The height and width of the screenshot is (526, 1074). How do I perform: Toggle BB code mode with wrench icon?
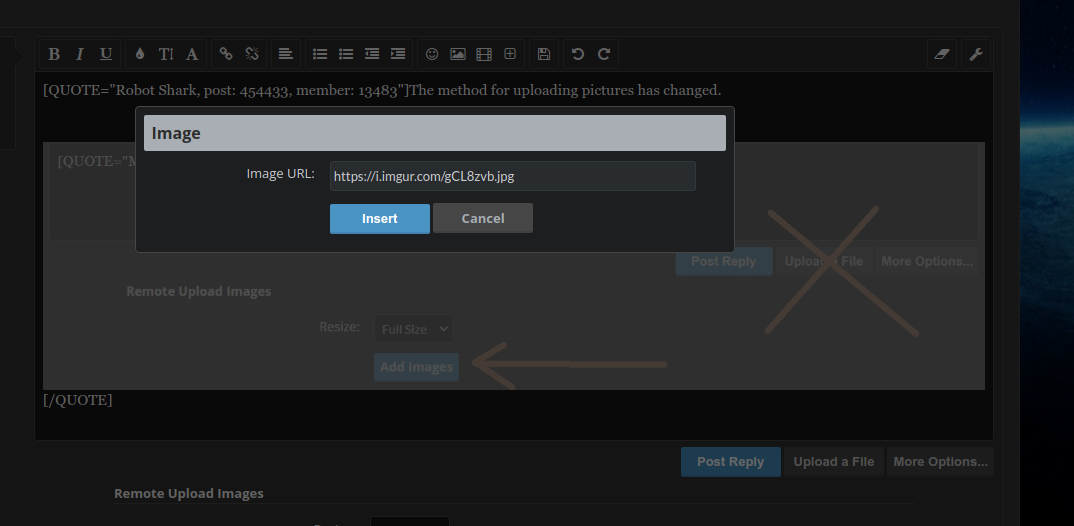point(976,54)
